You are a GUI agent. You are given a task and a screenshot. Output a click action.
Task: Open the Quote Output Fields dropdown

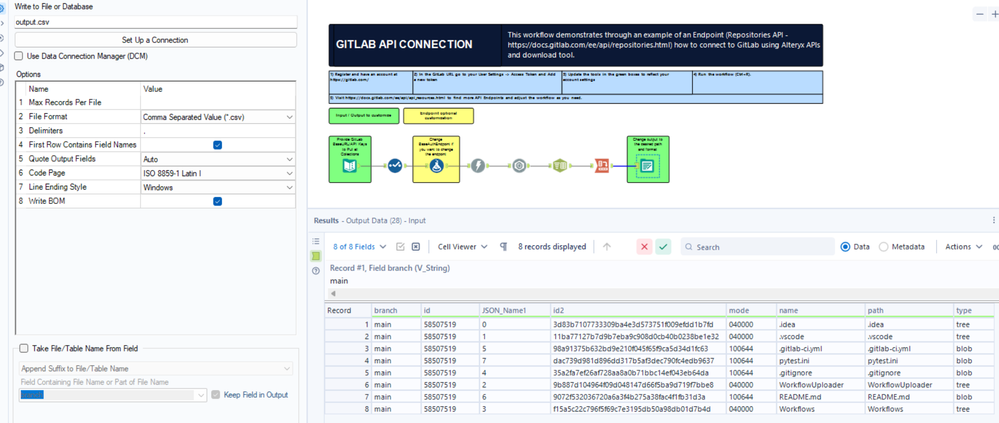pyautogui.click(x=218, y=159)
